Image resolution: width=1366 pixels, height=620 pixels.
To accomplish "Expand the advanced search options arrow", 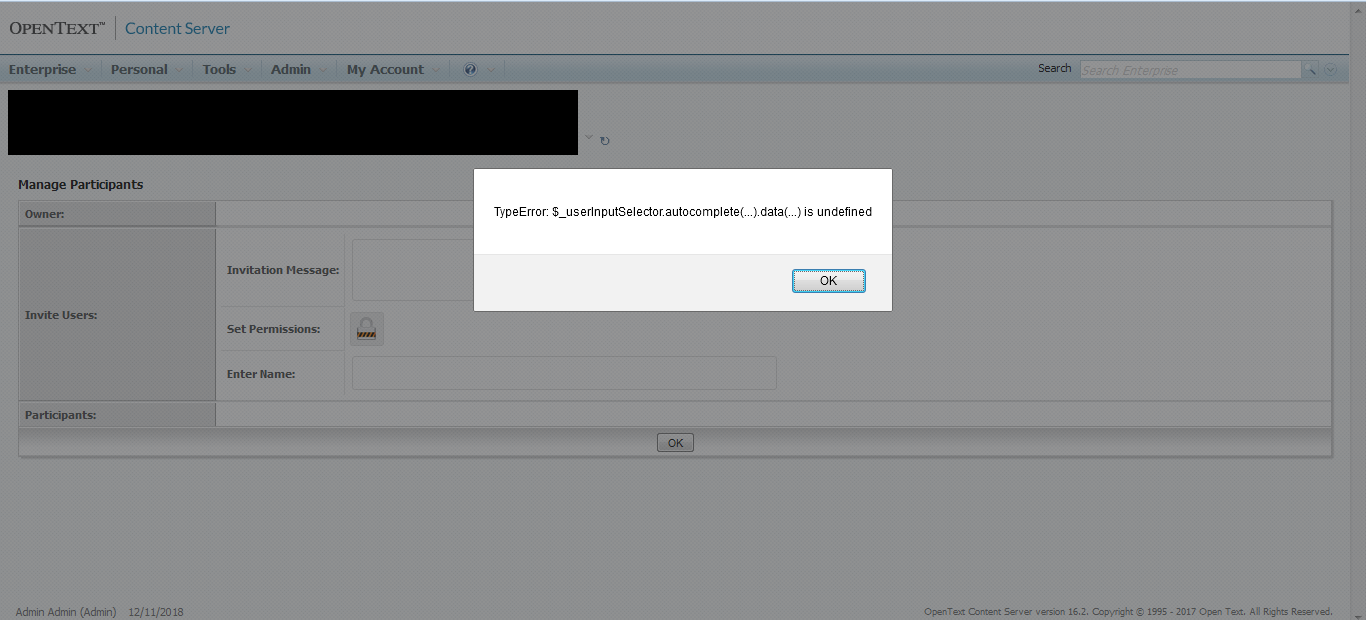I will click(x=1330, y=70).
